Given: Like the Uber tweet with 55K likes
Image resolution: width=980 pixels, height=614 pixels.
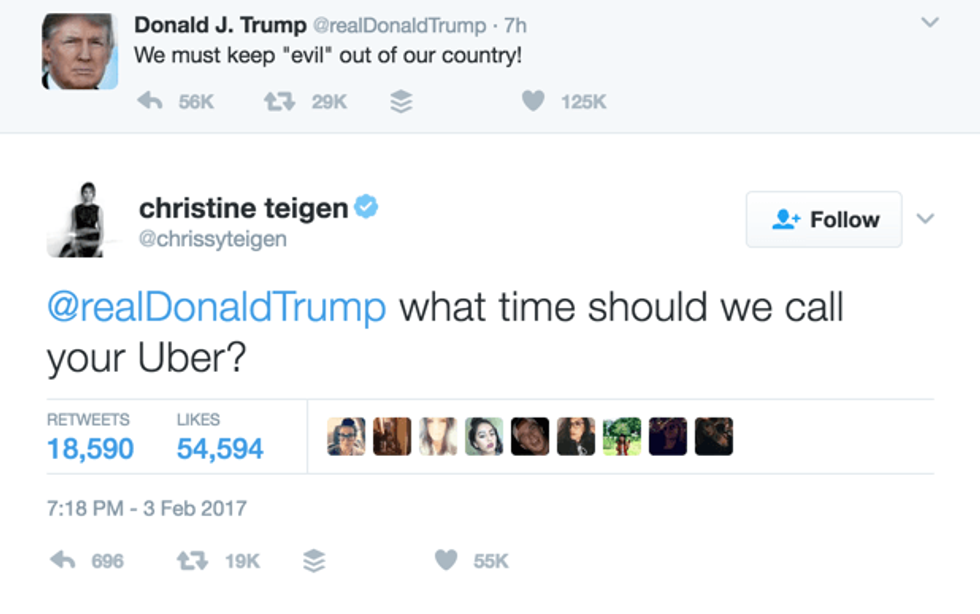Looking at the screenshot, I should pos(446,561).
